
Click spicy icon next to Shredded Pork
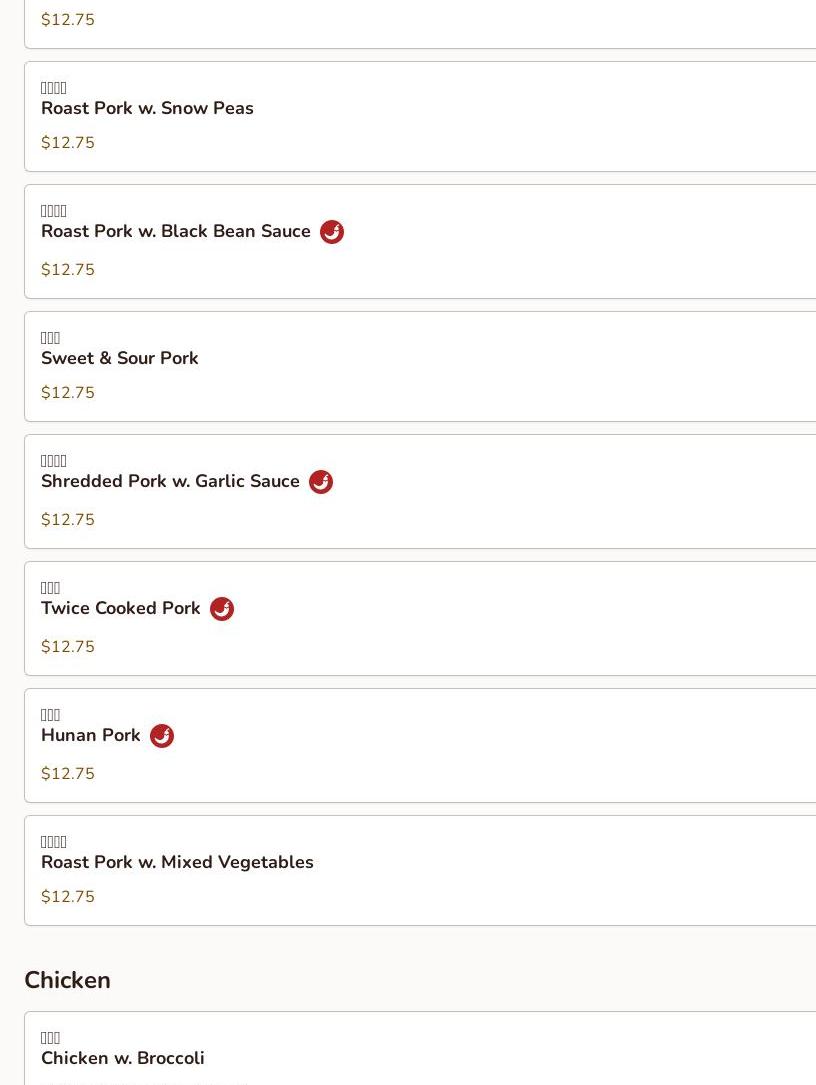[321, 482]
